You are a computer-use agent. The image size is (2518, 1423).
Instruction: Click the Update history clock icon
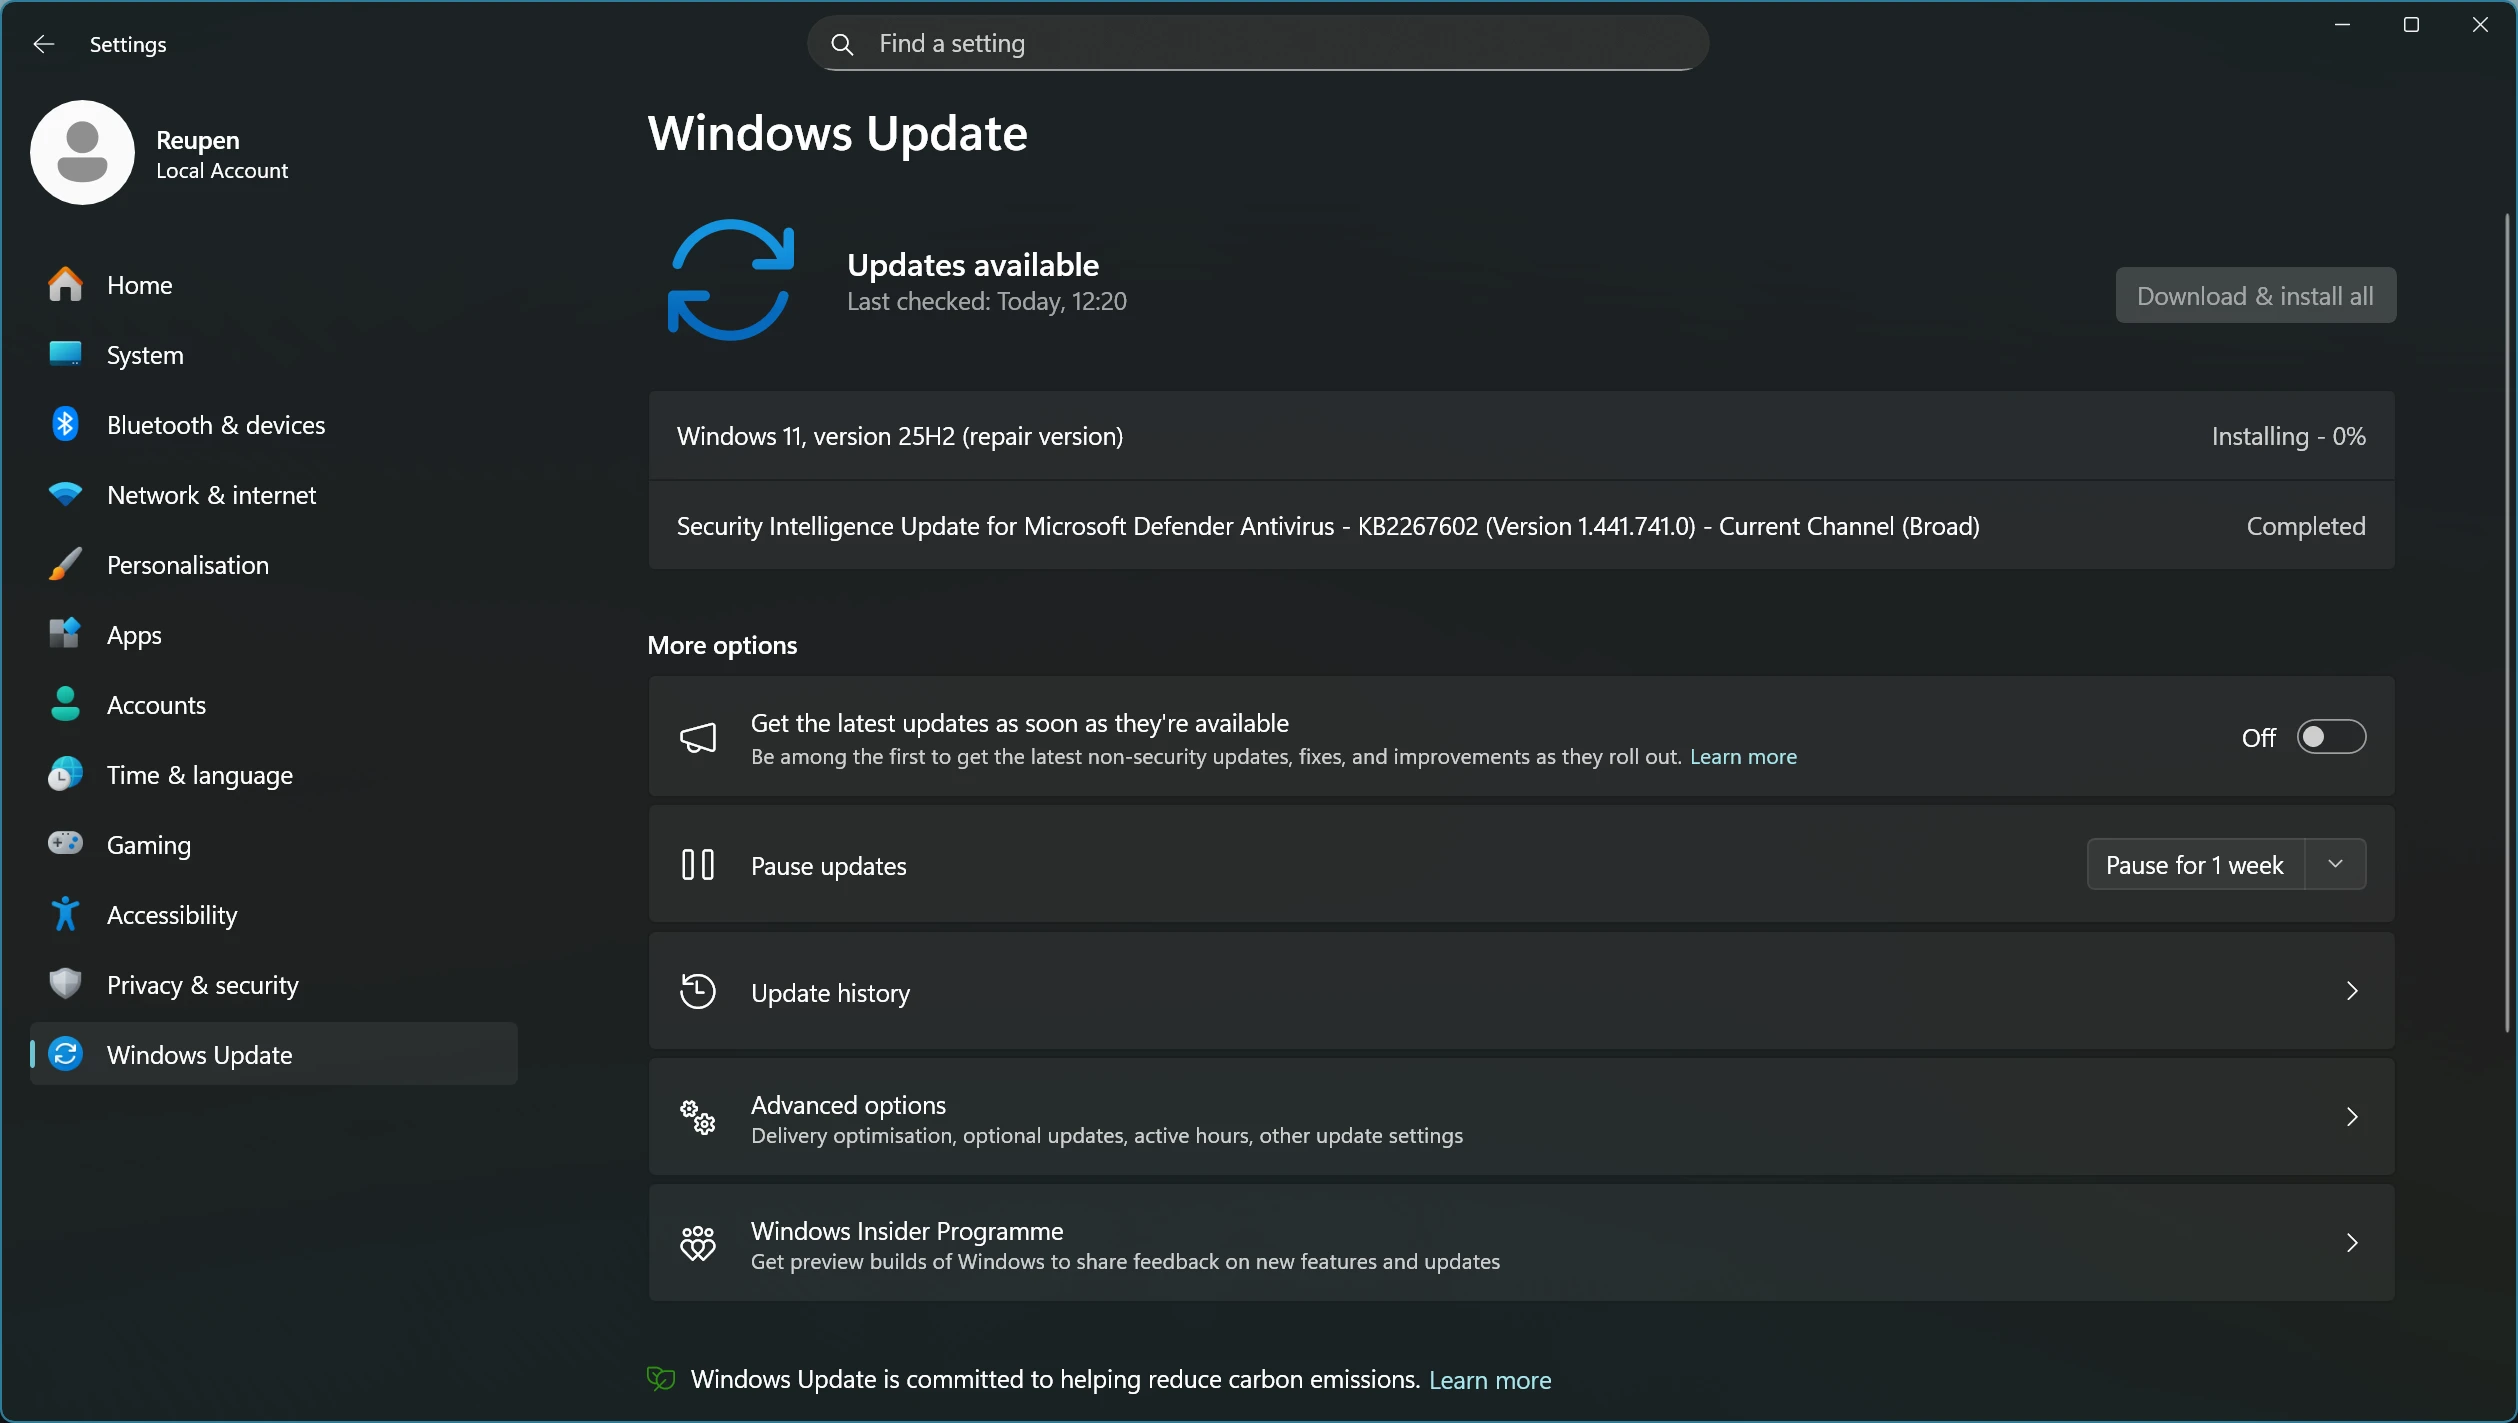[699, 991]
